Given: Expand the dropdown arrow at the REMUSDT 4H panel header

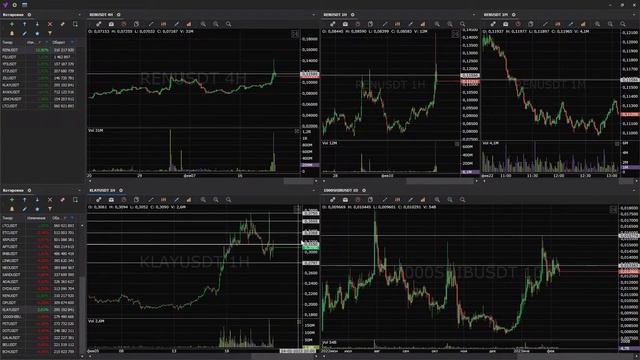Looking at the screenshot, I should (313, 15).
